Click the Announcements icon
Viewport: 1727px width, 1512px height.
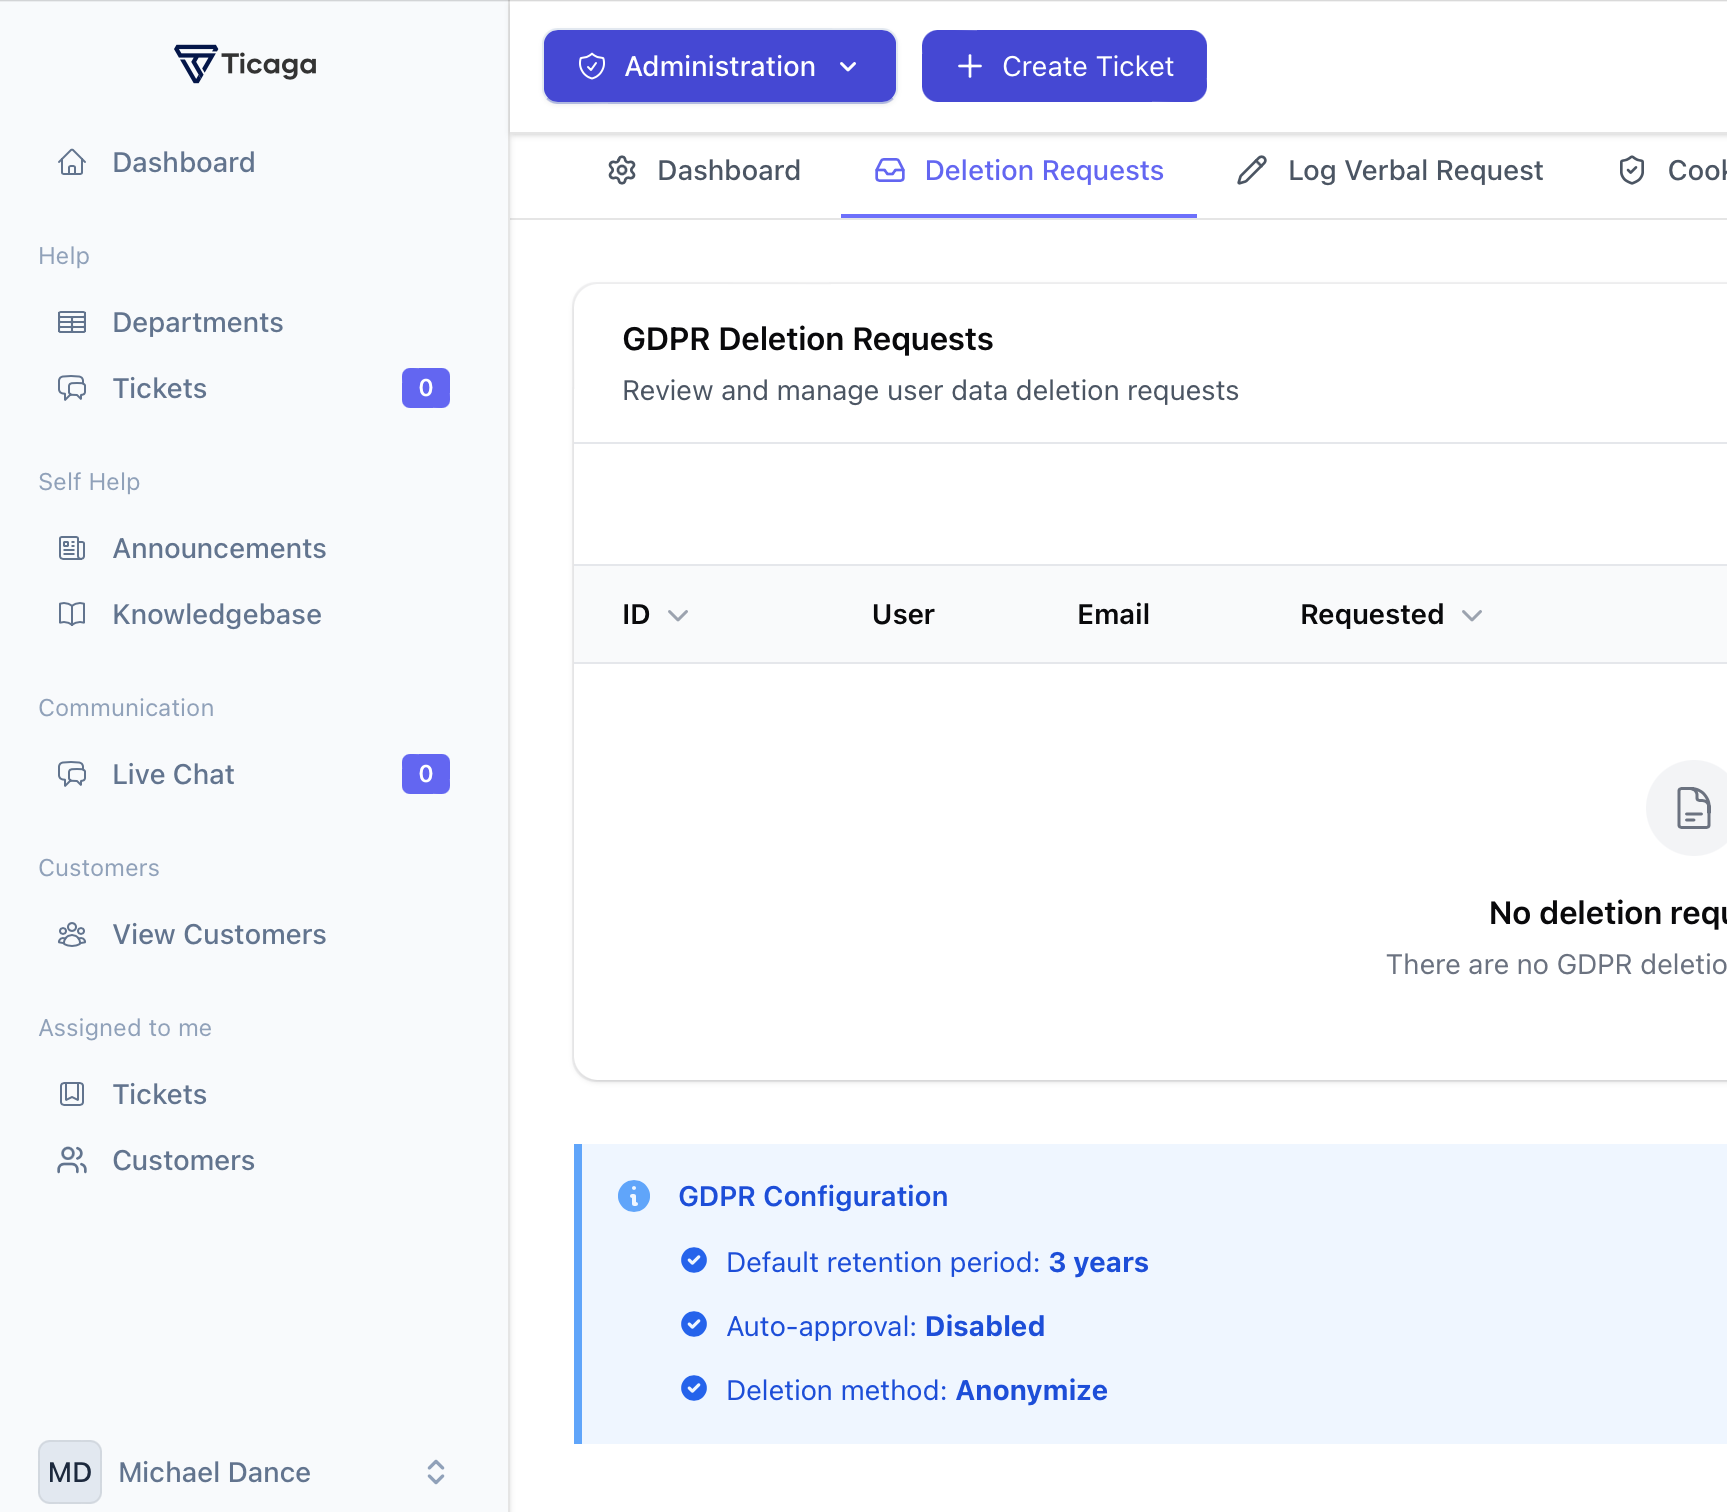[x=71, y=548]
